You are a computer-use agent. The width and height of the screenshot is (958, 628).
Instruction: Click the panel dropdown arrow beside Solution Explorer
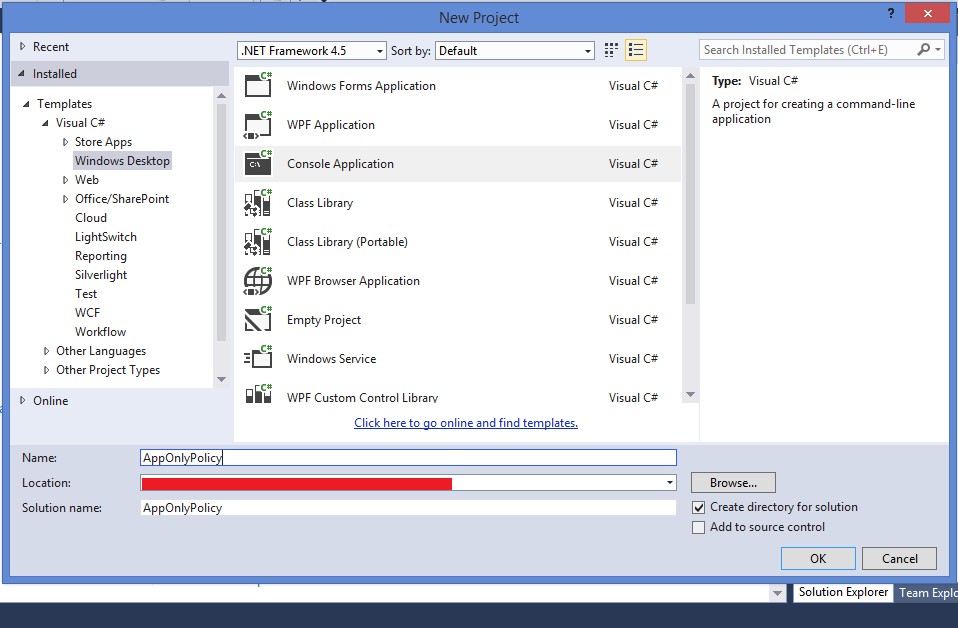coord(777,593)
